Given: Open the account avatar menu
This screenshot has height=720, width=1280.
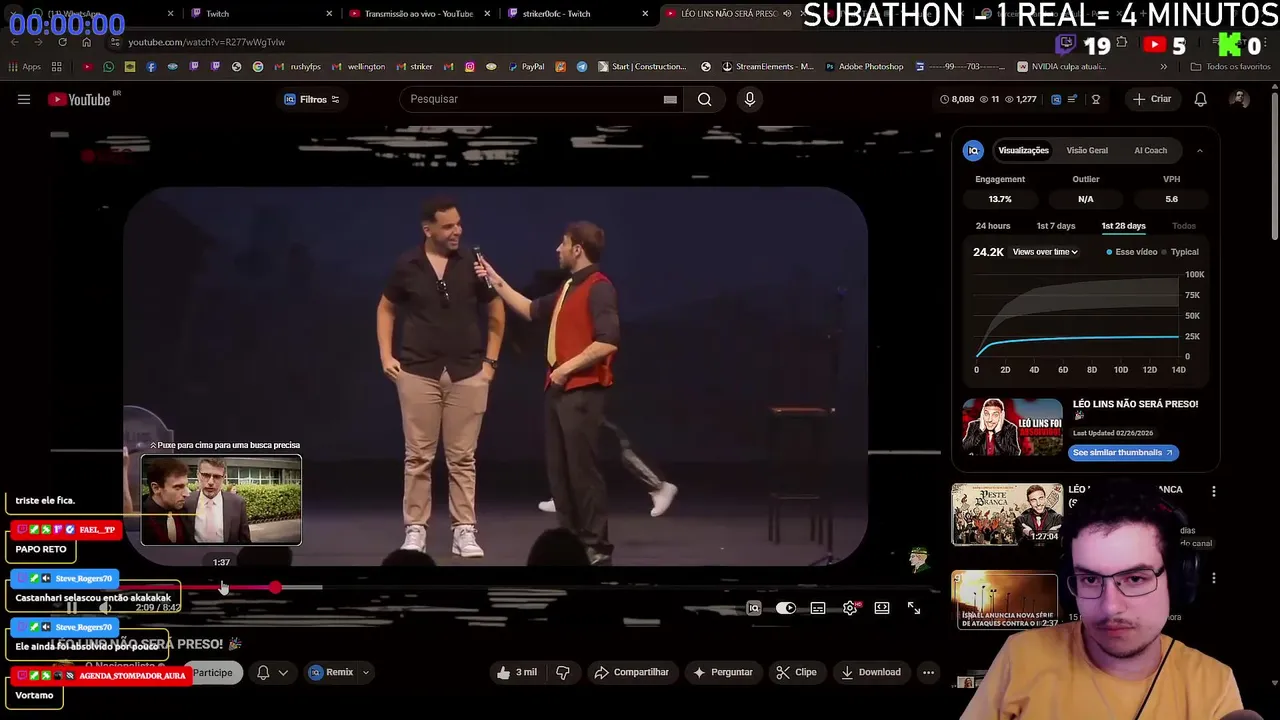Looking at the screenshot, I should 1239,99.
